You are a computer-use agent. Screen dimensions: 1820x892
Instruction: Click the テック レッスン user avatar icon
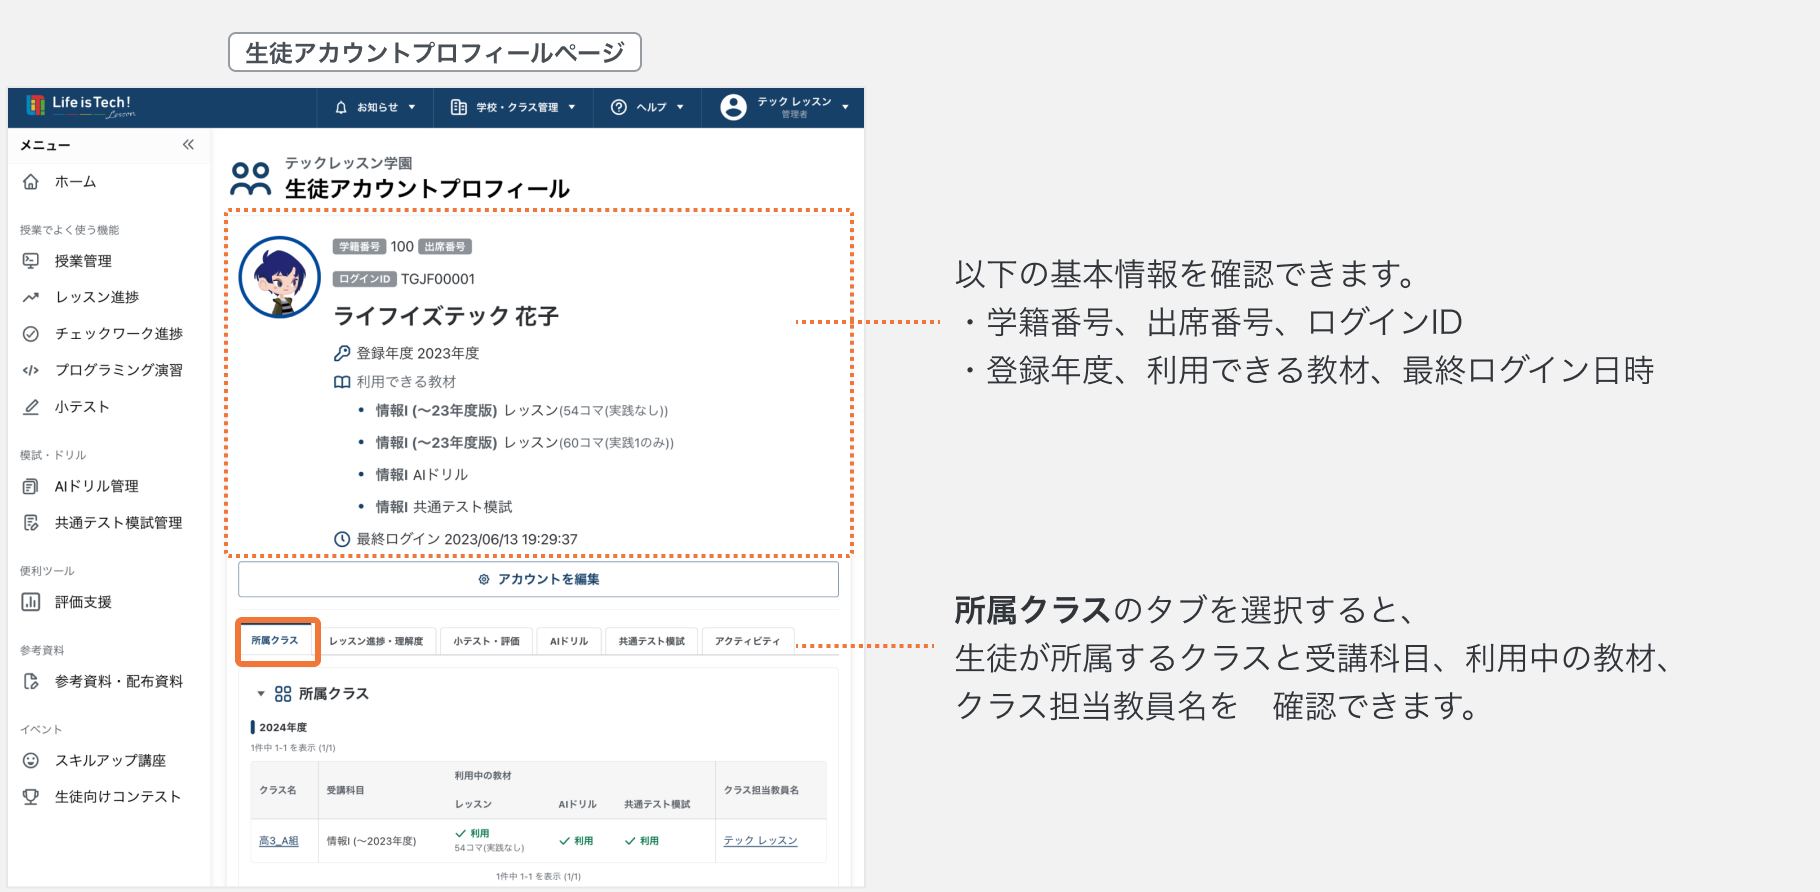733,107
